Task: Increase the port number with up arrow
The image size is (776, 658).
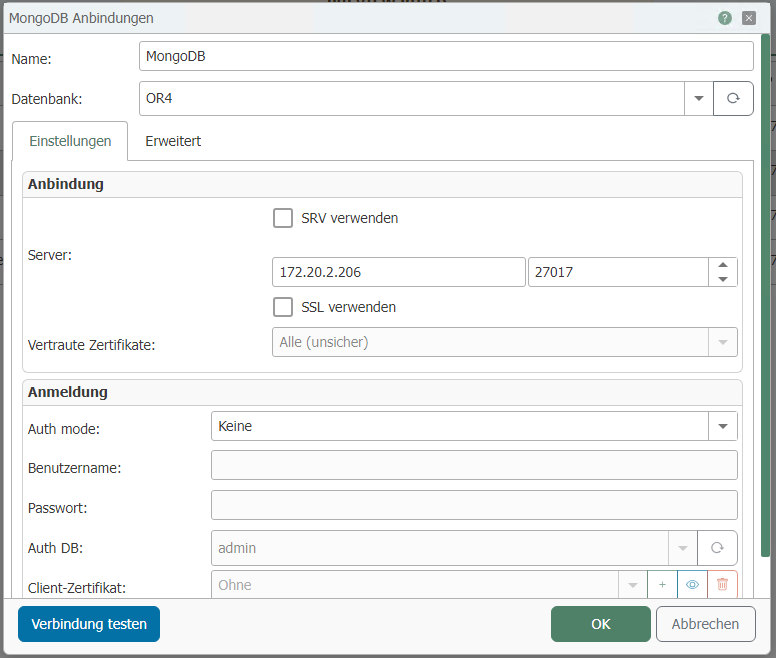Action: coord(723,265)
